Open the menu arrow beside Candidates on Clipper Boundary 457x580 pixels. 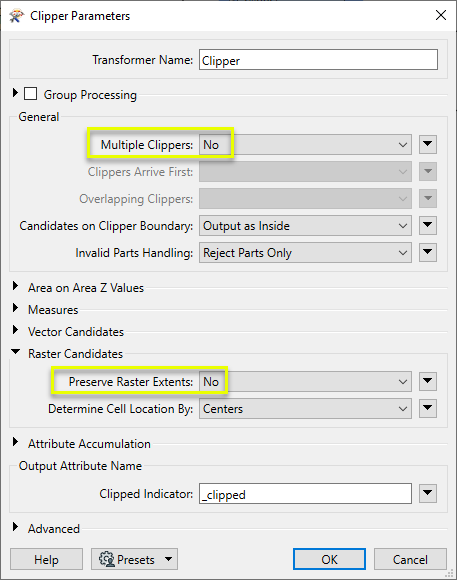coord(428,225)
